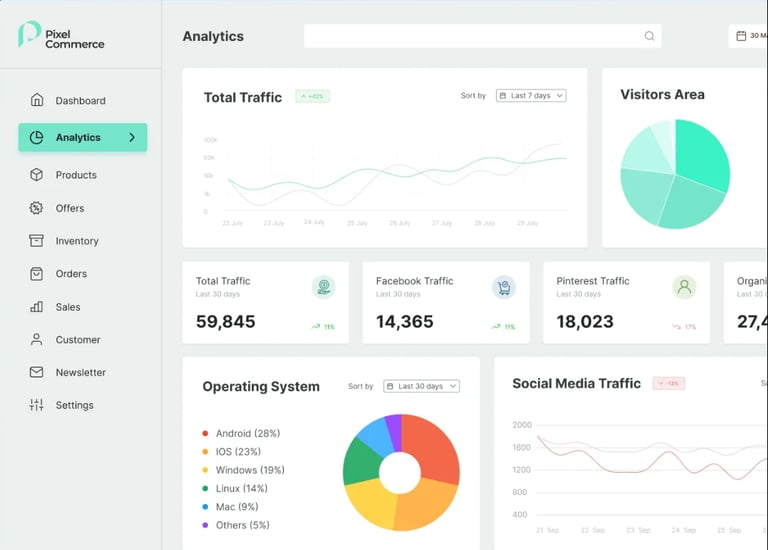Image resolution: width=768 pixels, height=550 pixels.
Task: Click the Visitors Area card title
Action: (x=662, y=95)
